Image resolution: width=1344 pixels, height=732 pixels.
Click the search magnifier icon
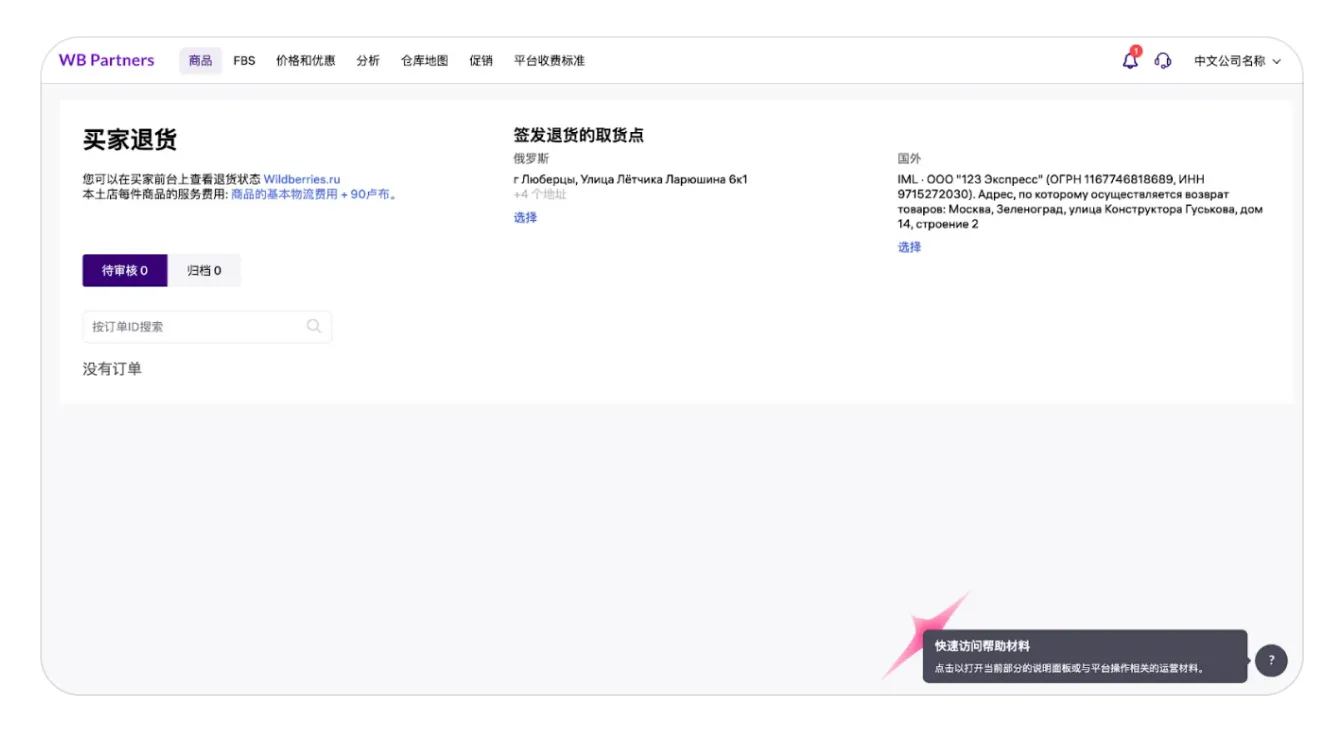[314, 326]
